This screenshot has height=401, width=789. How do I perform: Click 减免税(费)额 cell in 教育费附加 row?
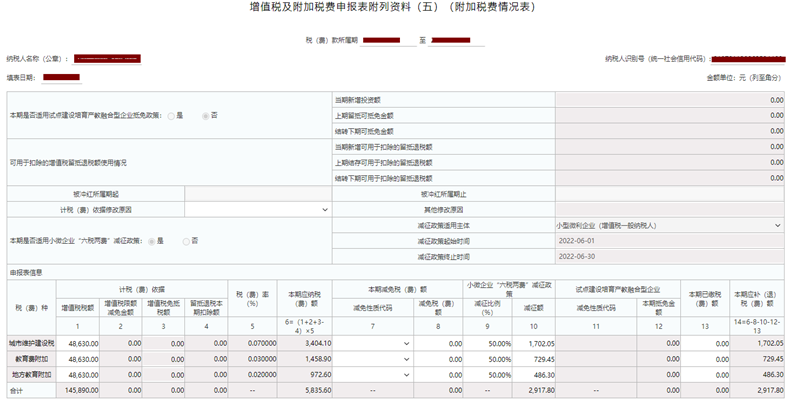pos(438,360)
